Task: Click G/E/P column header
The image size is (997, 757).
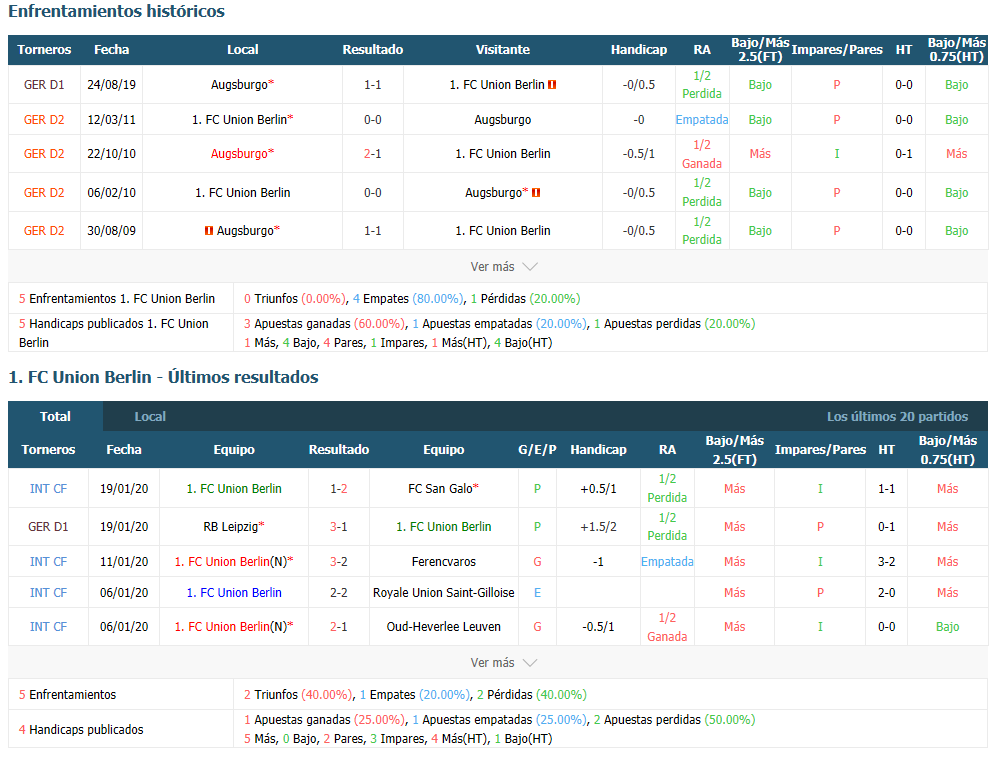Action: click(x=537, y=450)
